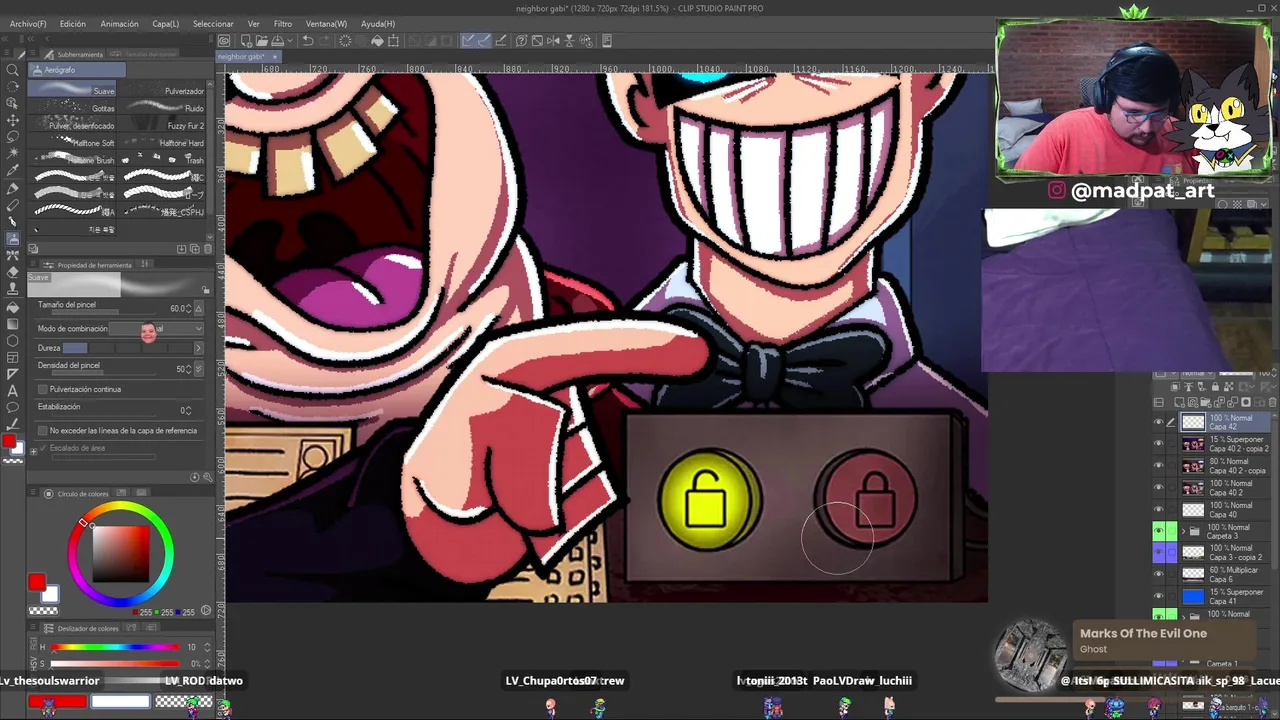
Task: Toggle visibility of Capa 40 layer
Action: coord(1159,510)
